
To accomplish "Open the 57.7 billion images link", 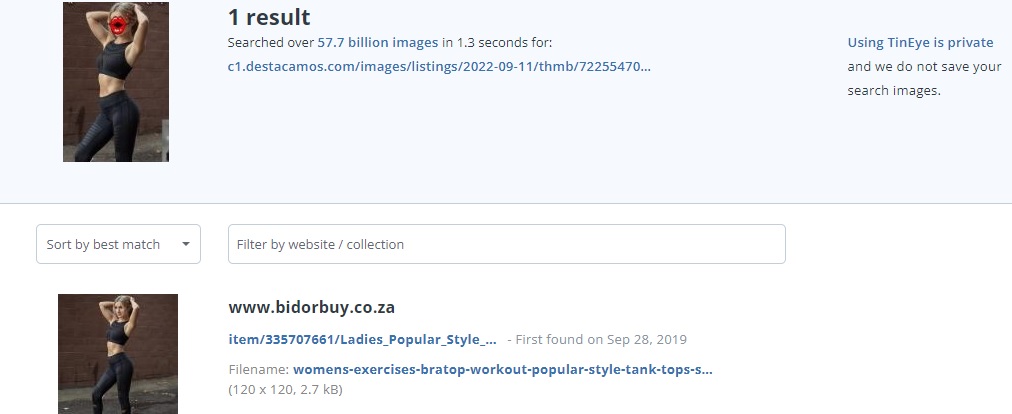I will coord(378,43).
